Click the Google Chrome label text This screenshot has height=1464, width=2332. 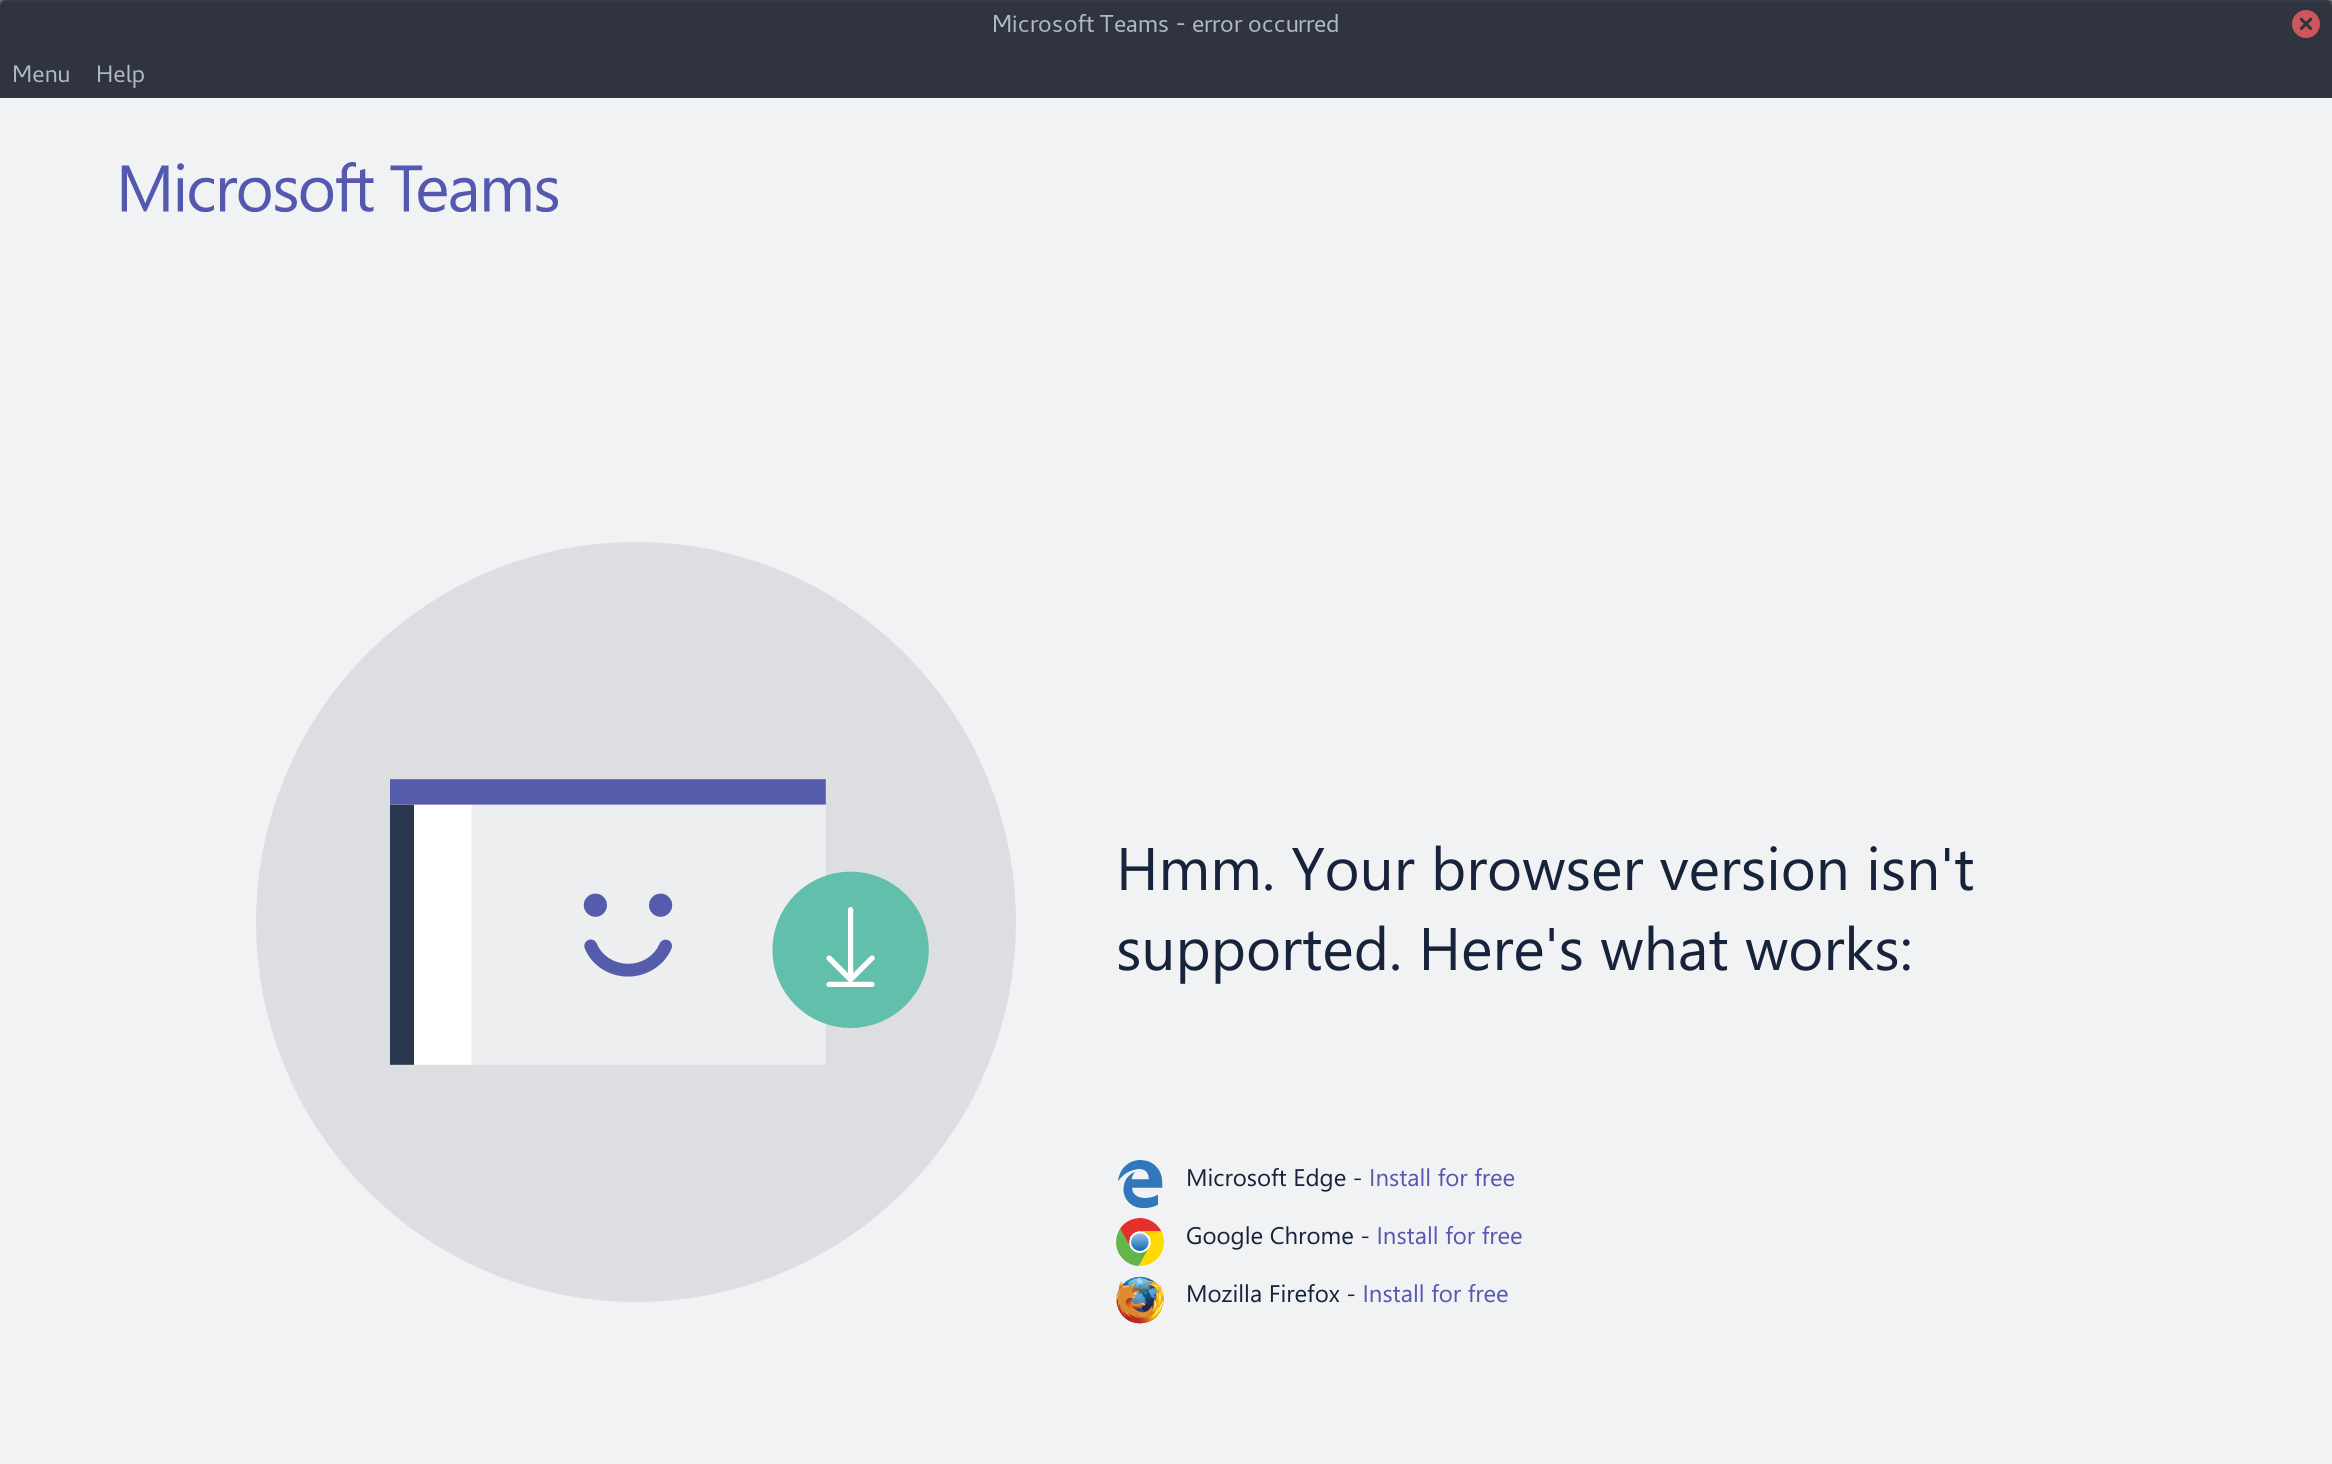pyautogui.click(x=1269, y=1236)
